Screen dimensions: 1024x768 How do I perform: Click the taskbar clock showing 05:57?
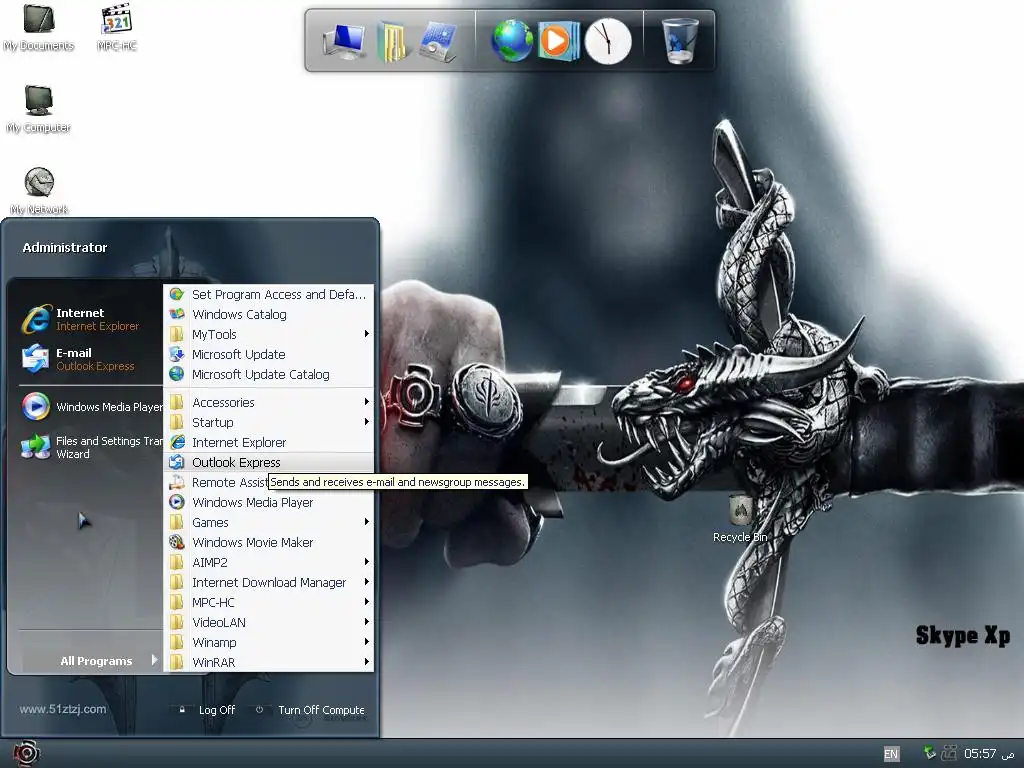(x=980, y=754)
